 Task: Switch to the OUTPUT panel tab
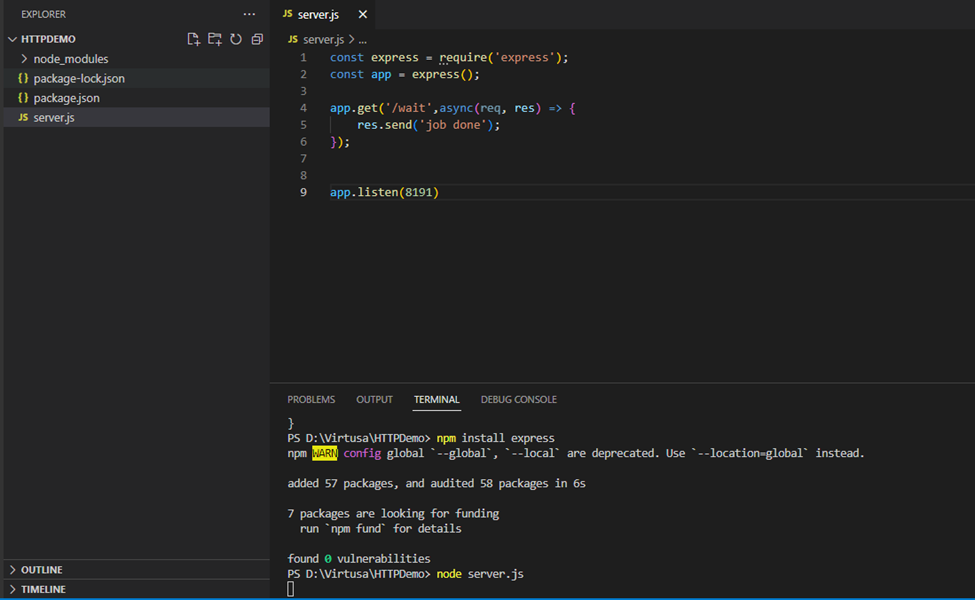(374, 399)
